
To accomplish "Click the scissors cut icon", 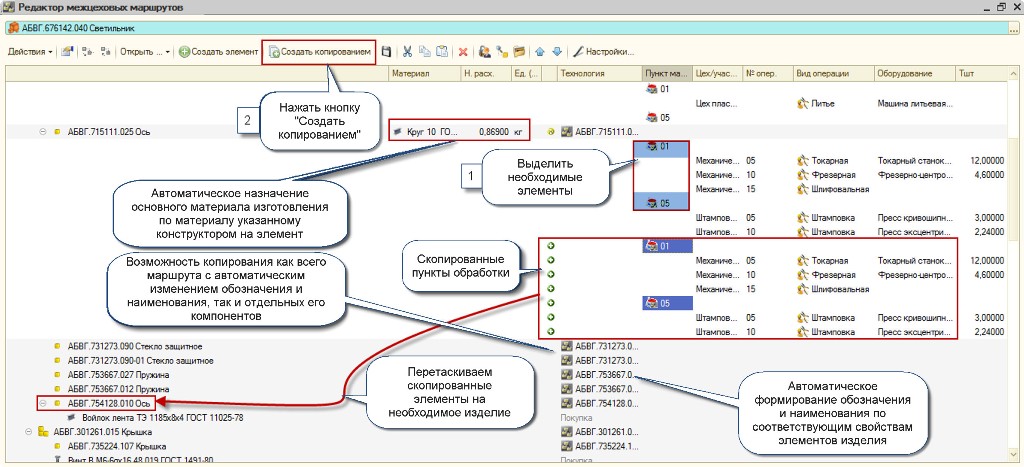I will click(409, 51).
